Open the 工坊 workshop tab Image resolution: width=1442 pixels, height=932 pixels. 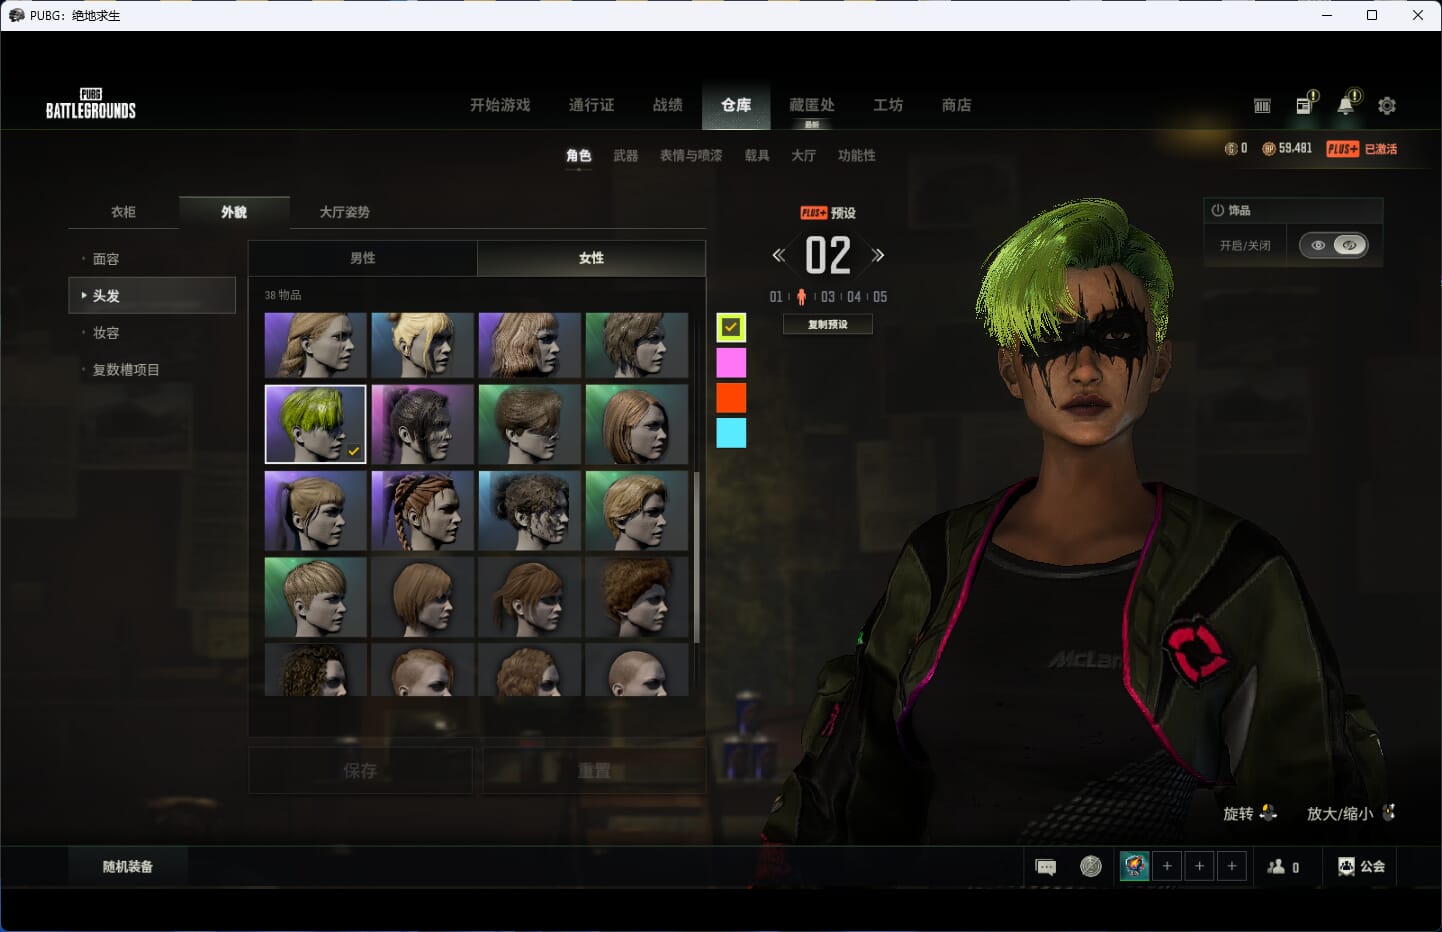(888, 105)
